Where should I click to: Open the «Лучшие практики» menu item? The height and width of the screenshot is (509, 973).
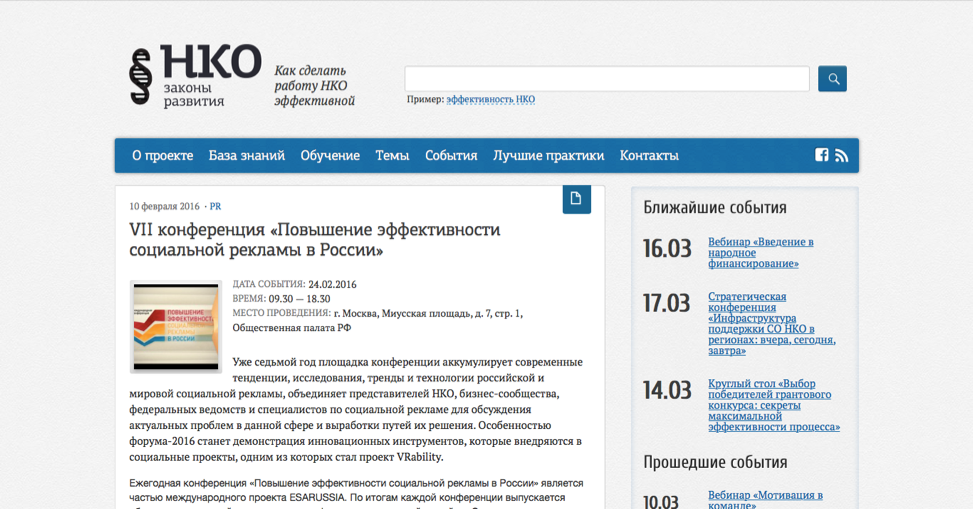549,156
